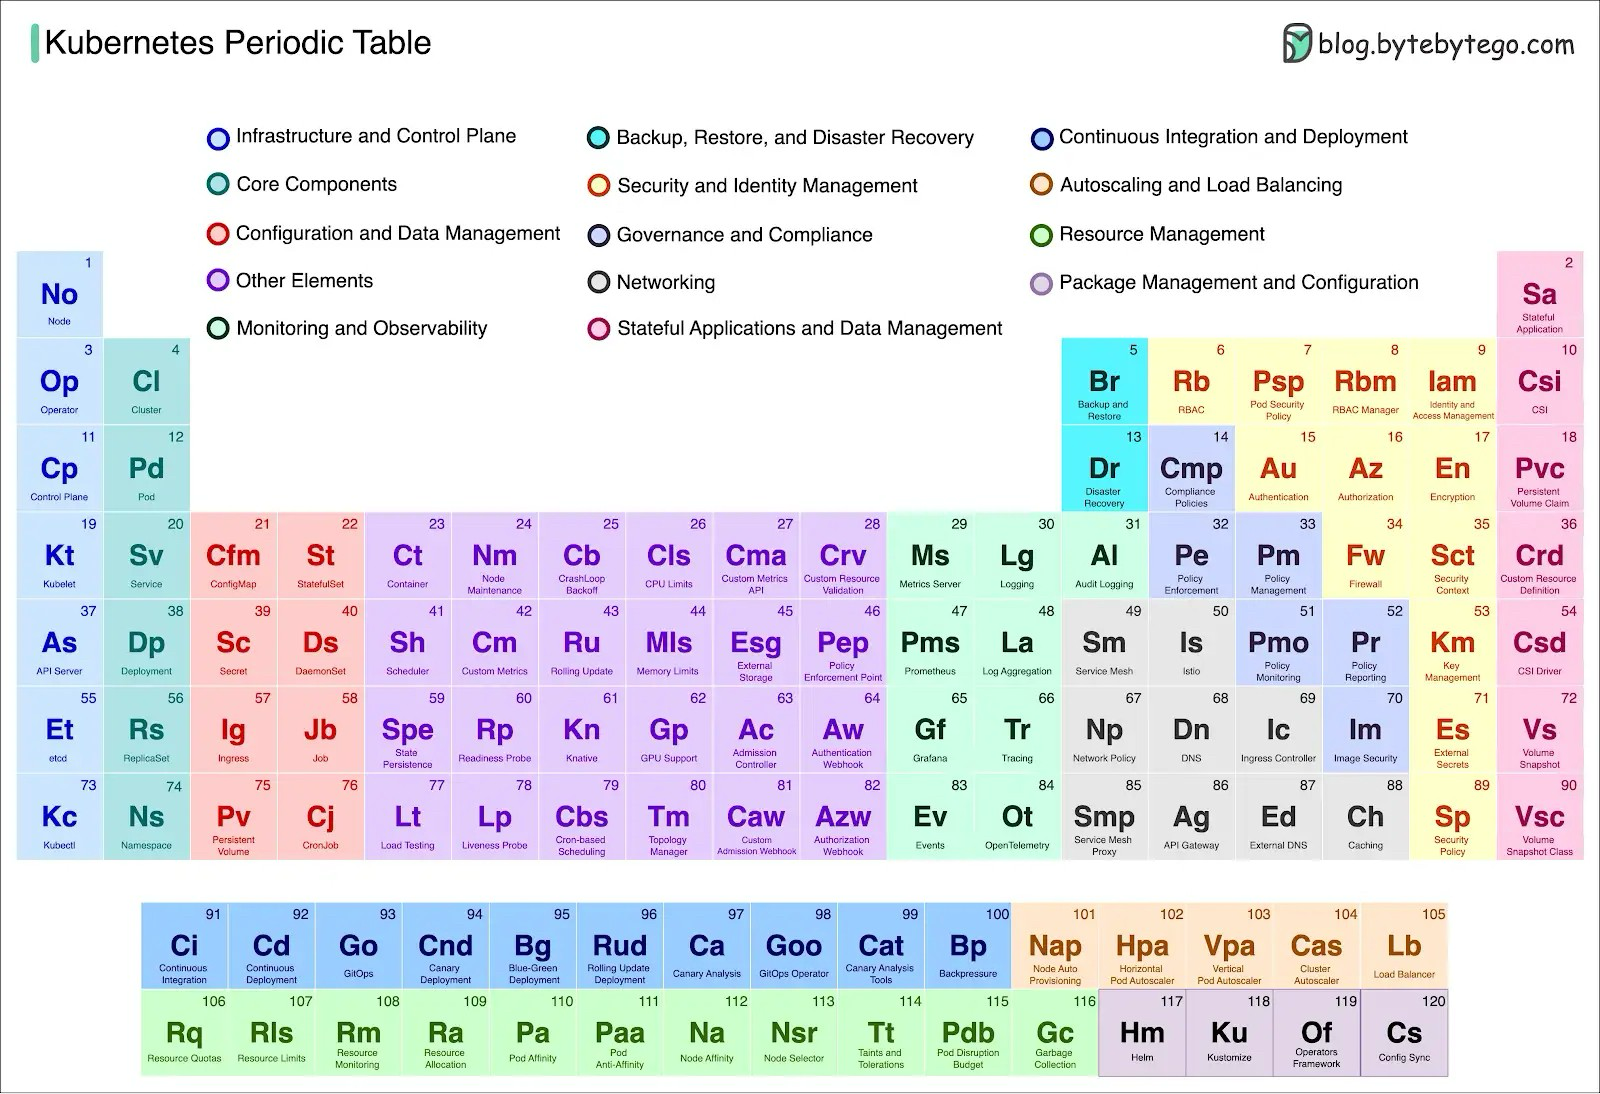Viewport: 1600px width, 1094px height.
Task: Click the Au (Authentication) element cell
Action: 1279,468
